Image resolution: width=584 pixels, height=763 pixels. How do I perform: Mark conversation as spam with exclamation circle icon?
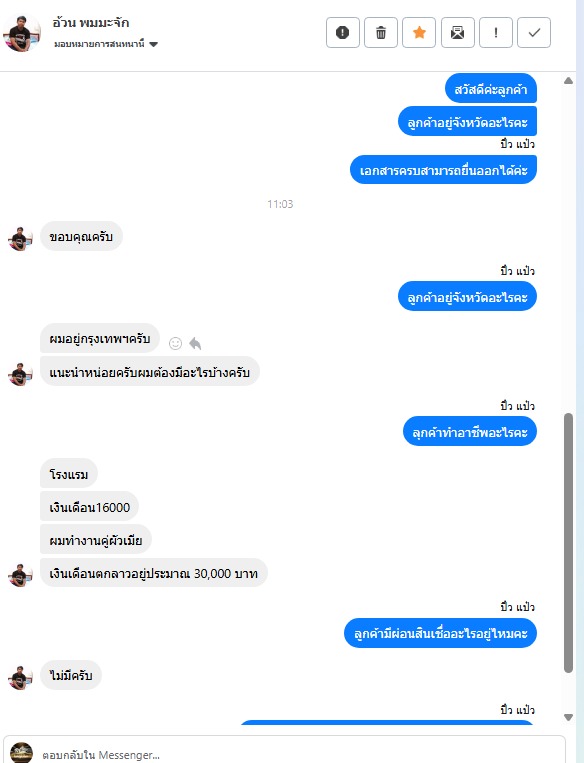point(343,33)
